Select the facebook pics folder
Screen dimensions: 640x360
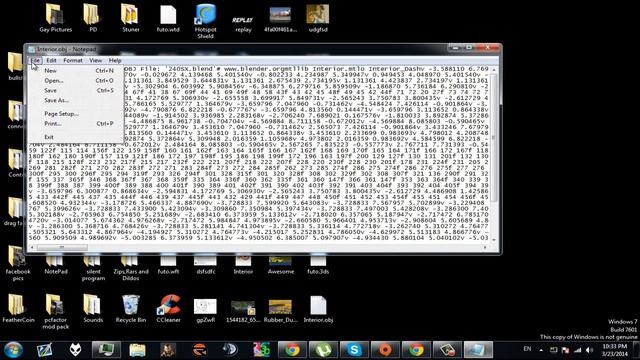point(18,263)
